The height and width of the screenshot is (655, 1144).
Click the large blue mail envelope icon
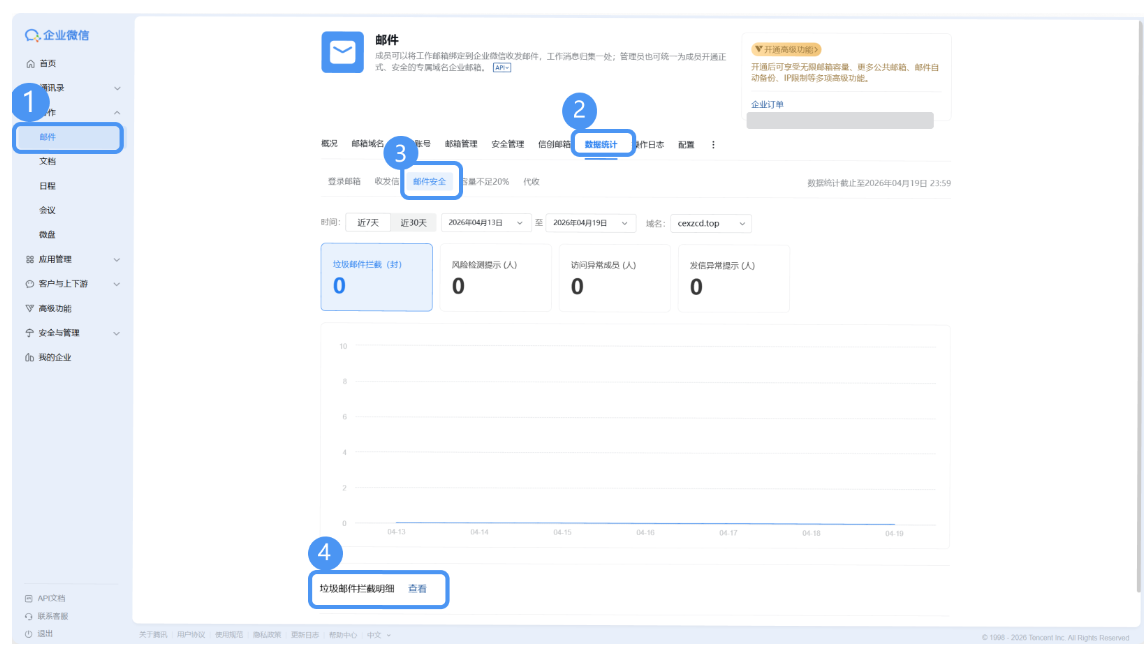click(342, 52)
